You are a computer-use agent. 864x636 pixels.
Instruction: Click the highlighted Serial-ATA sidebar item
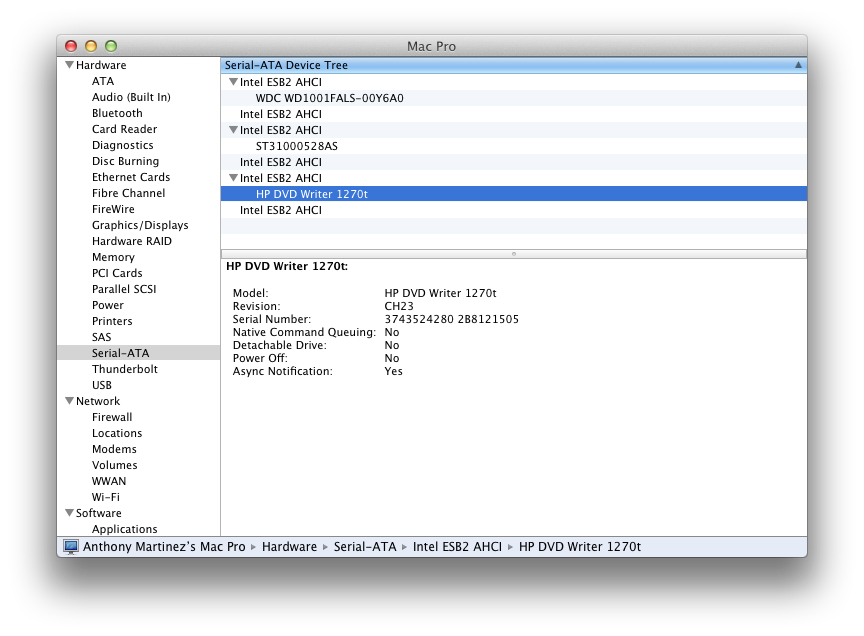coord(138,353)
